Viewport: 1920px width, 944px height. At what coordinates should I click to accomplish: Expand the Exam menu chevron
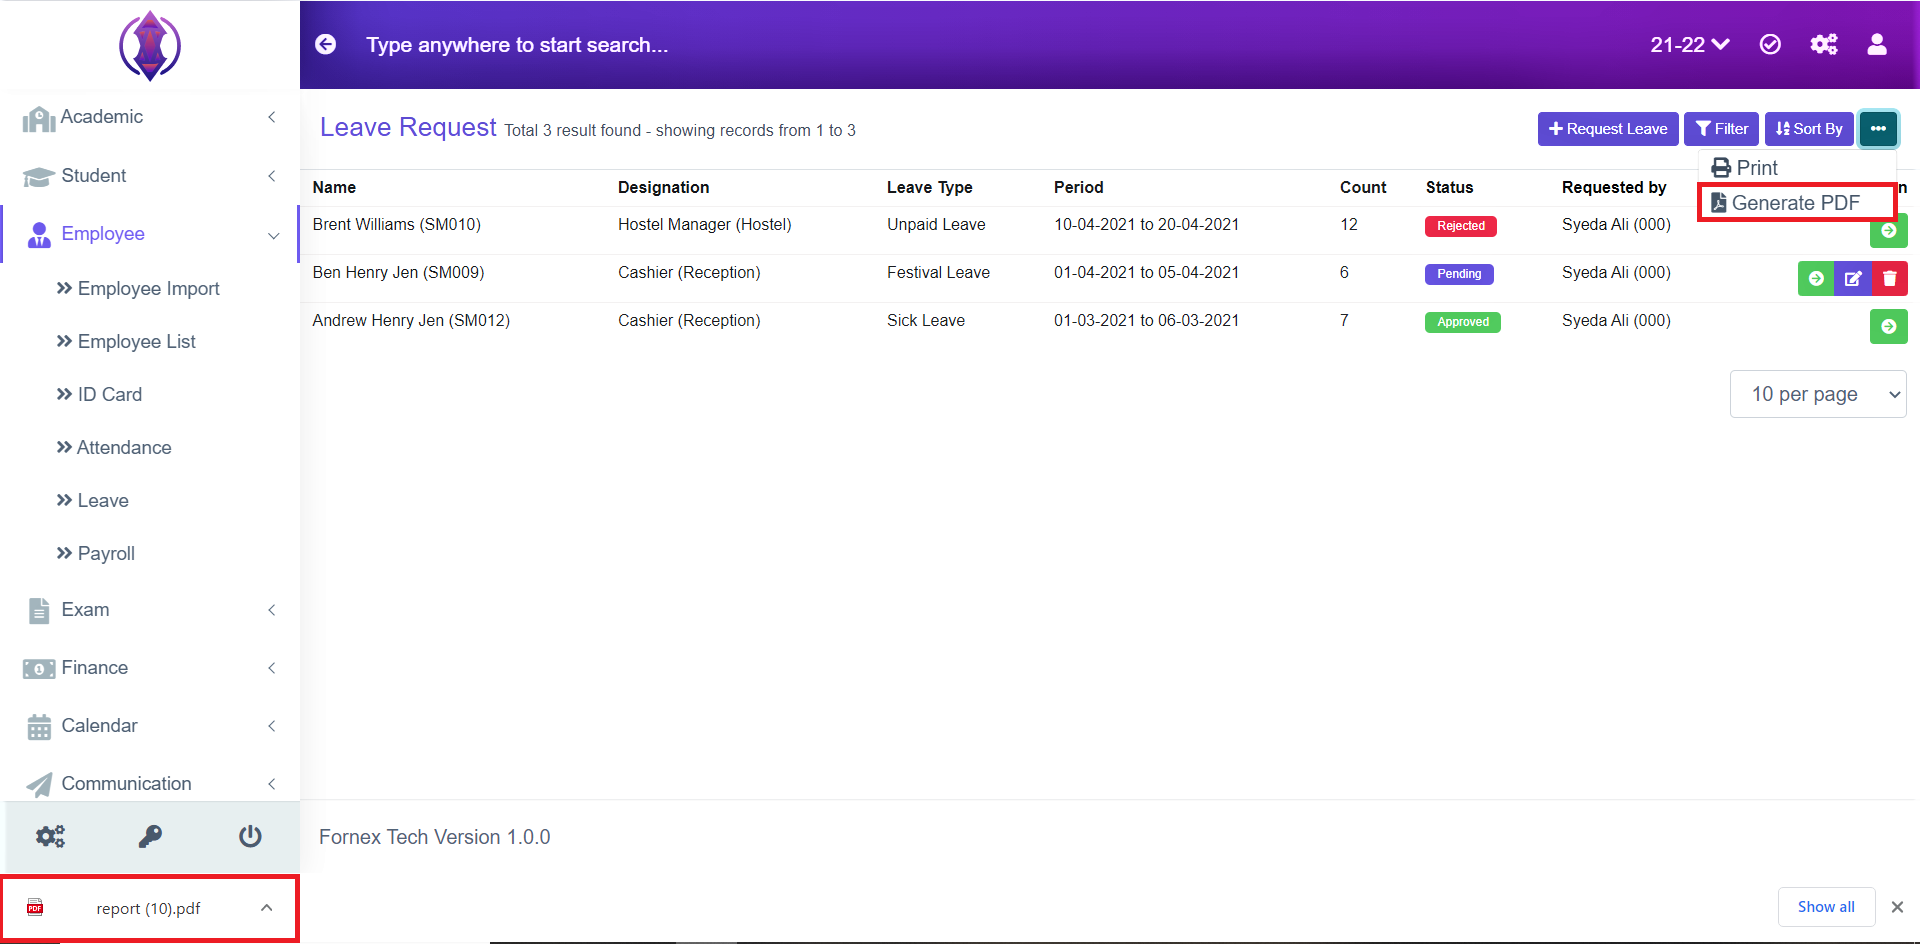pyautogui.click(x=272, y=610)
